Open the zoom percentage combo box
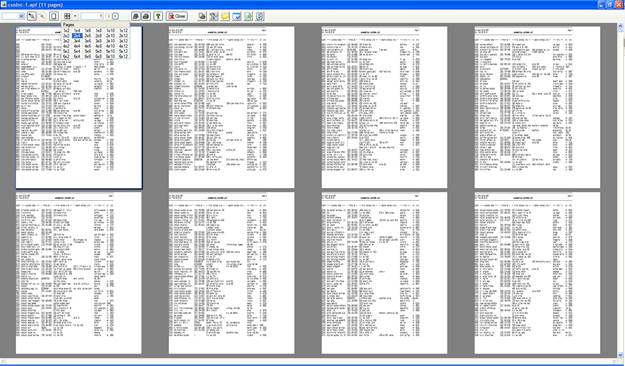Image resolution: width=625 pixels, height=366 pixels. pyautogui.click(x=13, y=16)
